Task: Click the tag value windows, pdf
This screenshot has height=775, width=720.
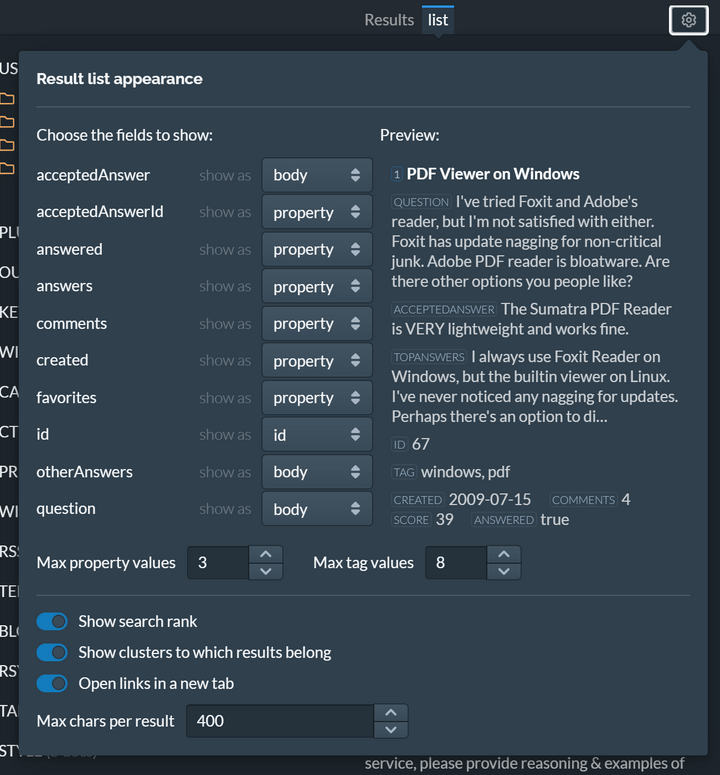Action: click(465, 472)
